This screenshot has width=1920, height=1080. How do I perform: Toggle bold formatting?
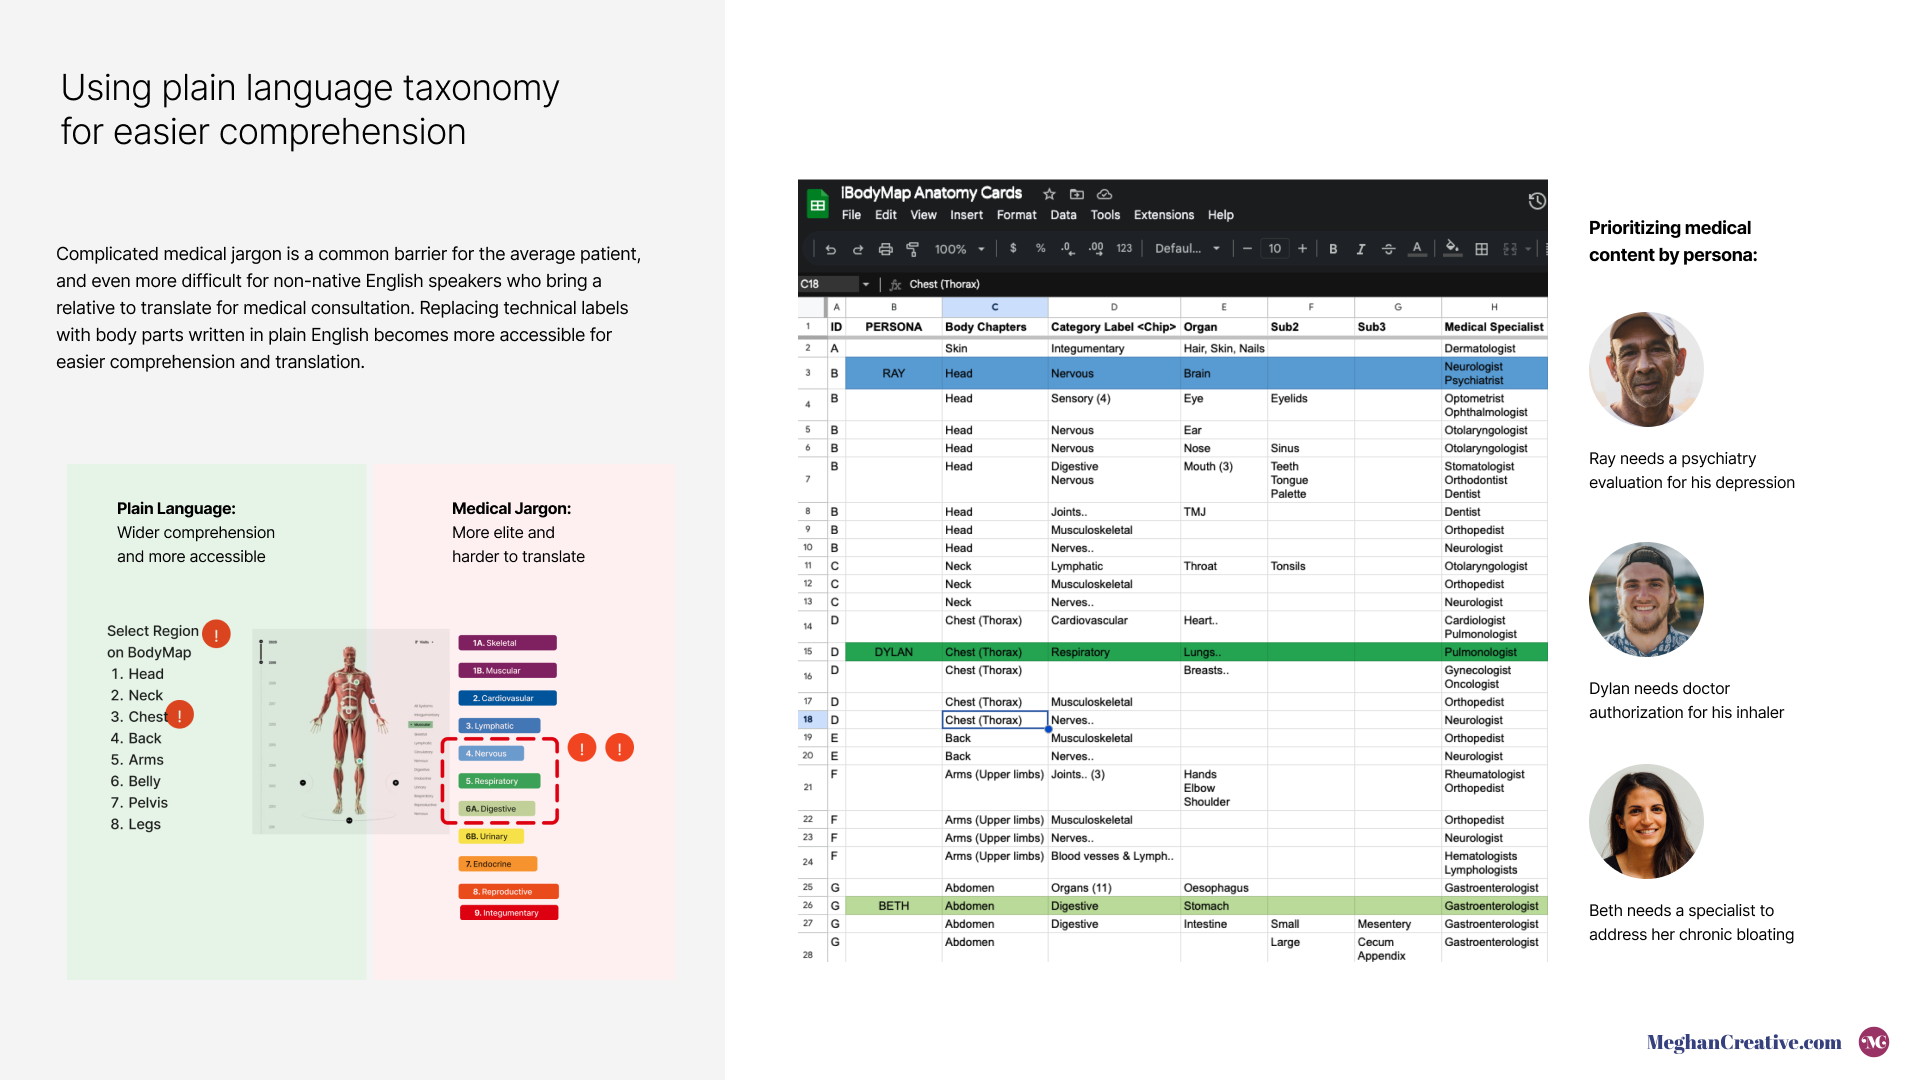point(1333,249)
